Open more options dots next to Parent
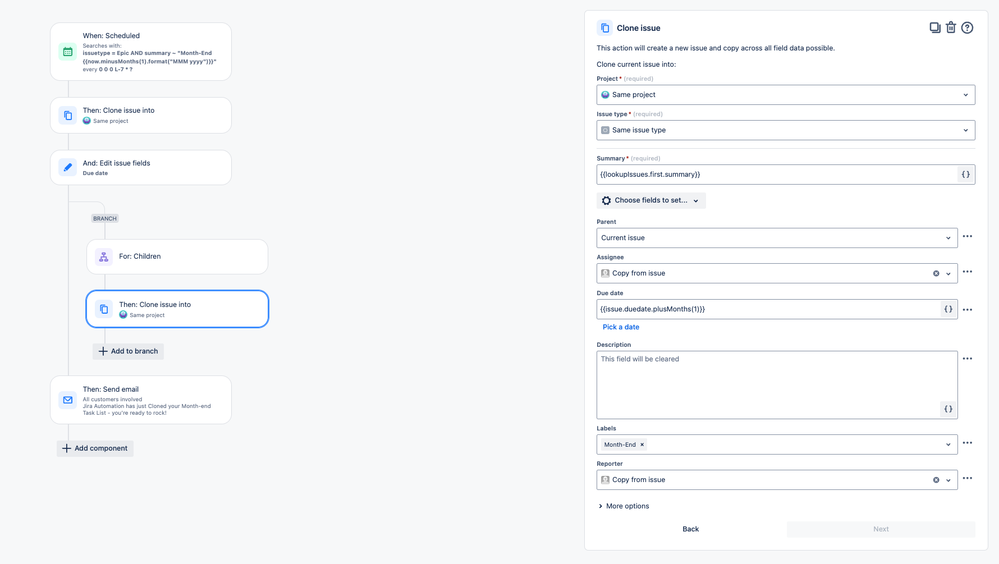Image resolution: width=999 pixels, height=564 pixels. coord(967,236)
